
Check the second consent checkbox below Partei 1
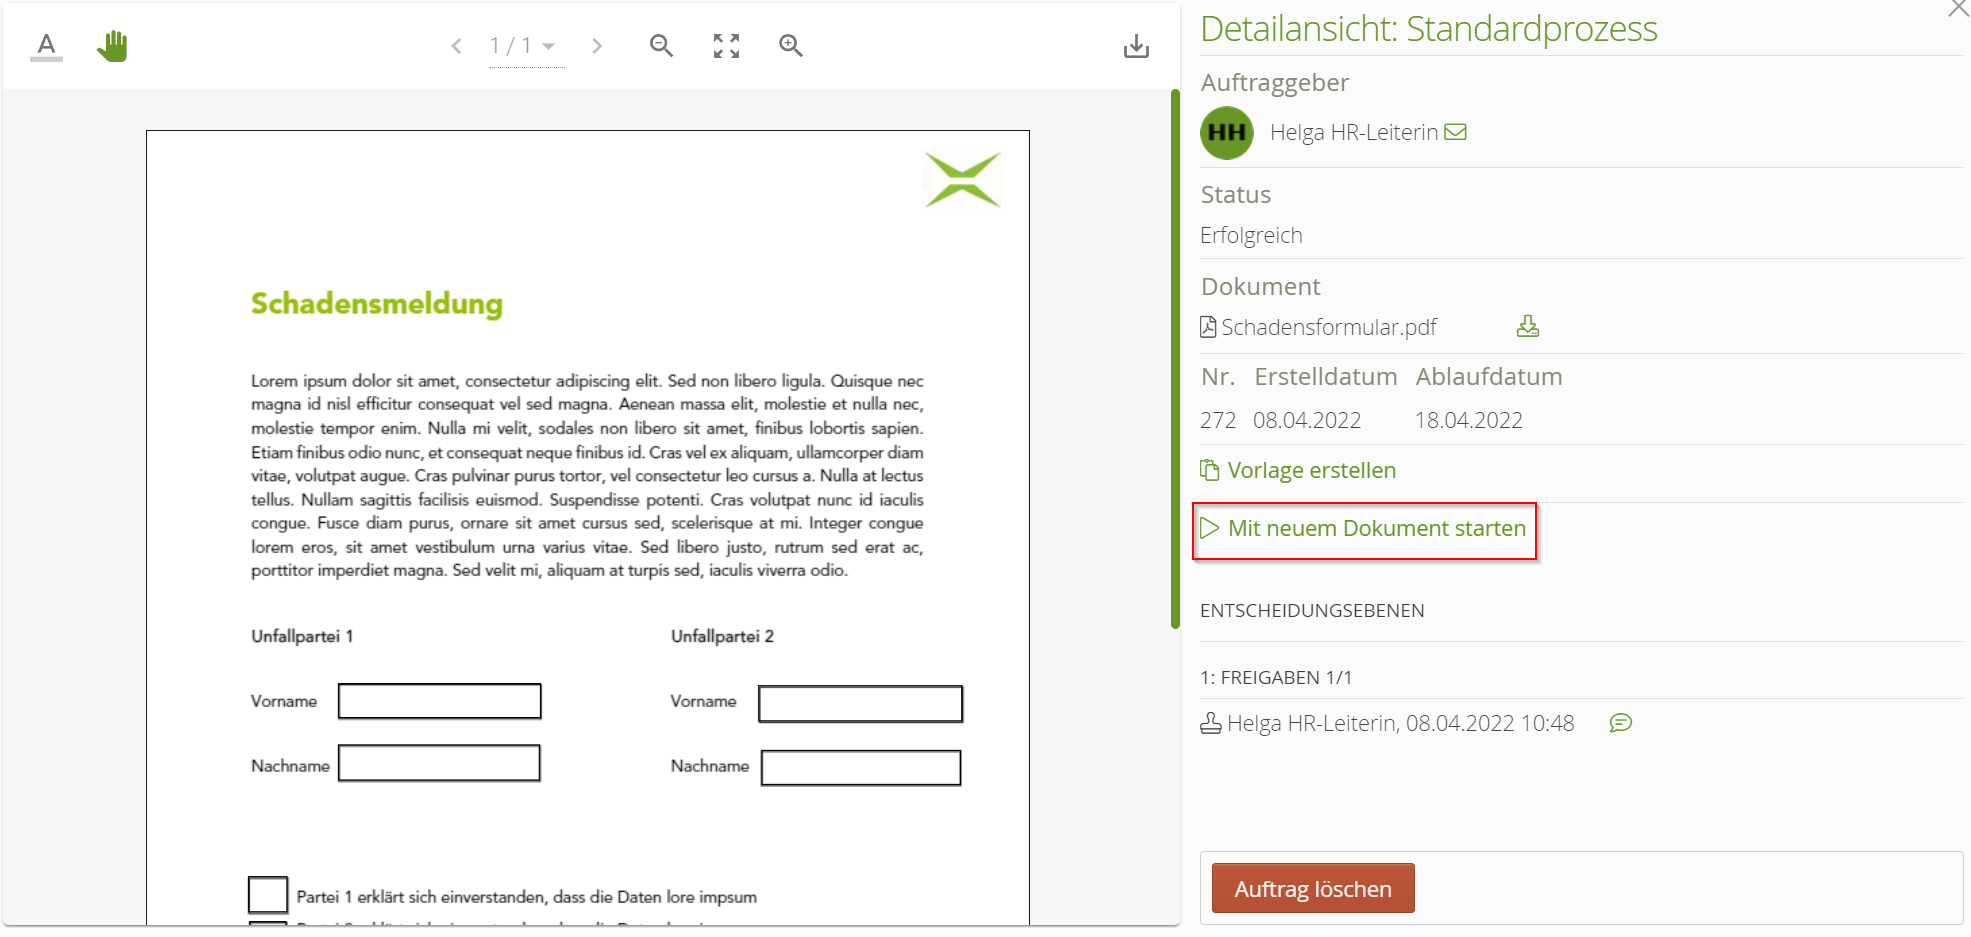(267, 930)
